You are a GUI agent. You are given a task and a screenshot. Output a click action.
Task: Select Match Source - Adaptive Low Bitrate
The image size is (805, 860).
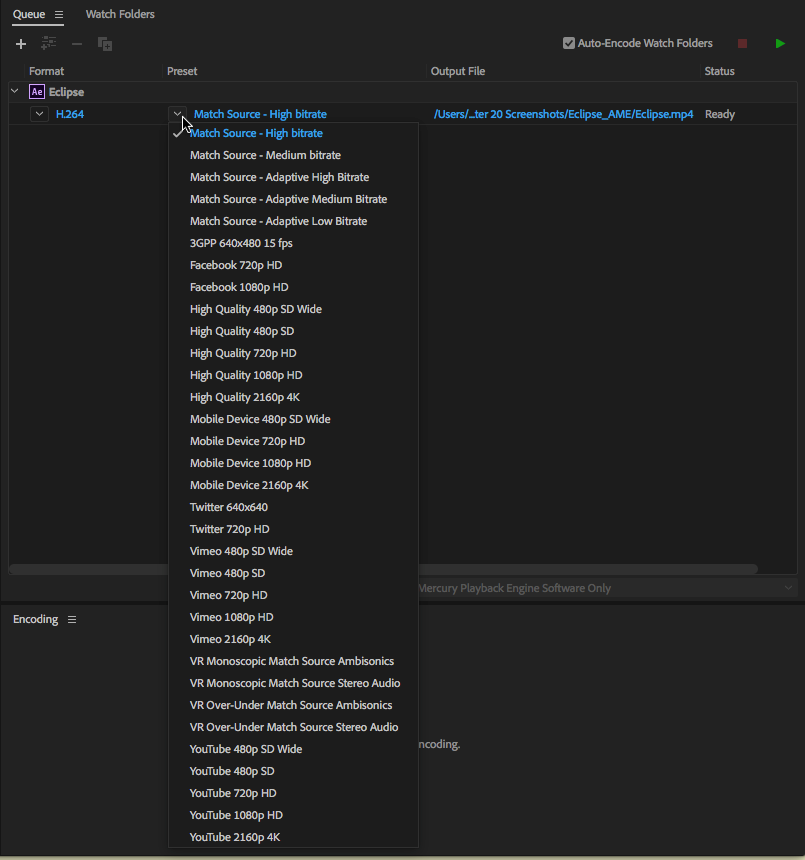coord(278,221)
